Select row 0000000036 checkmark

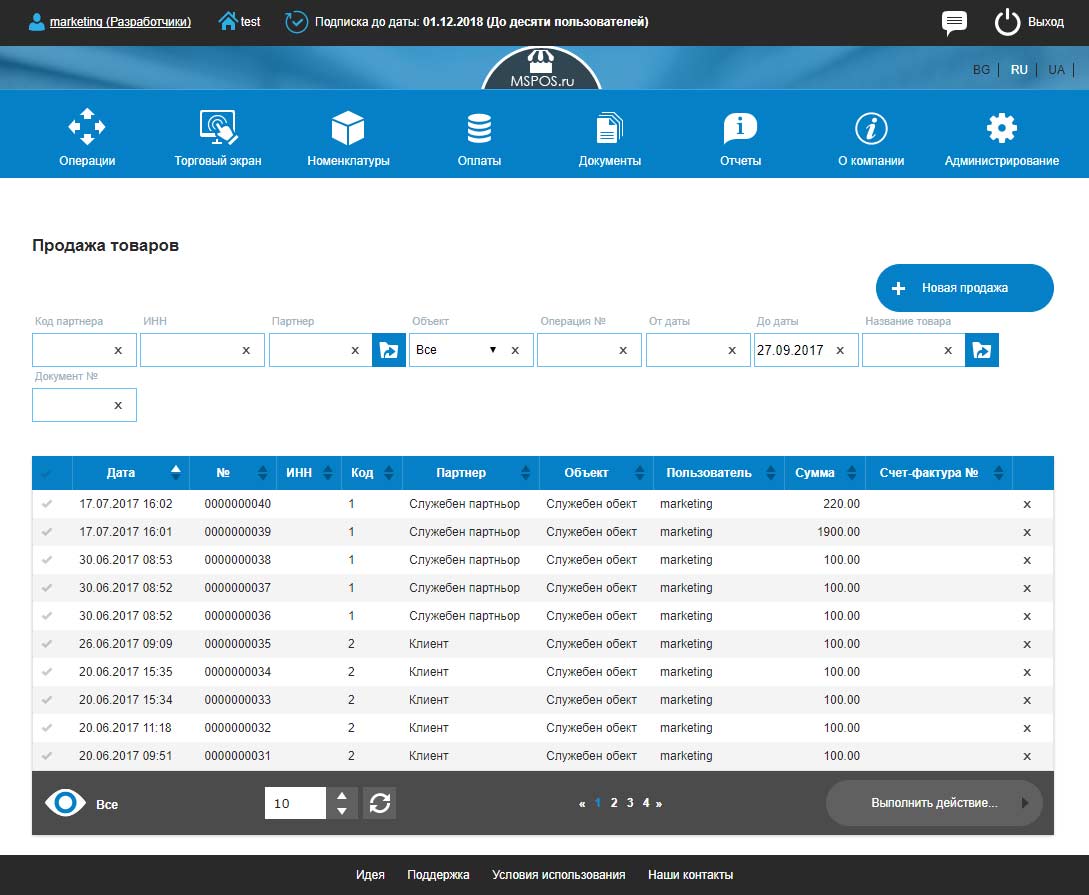[47, 616]
